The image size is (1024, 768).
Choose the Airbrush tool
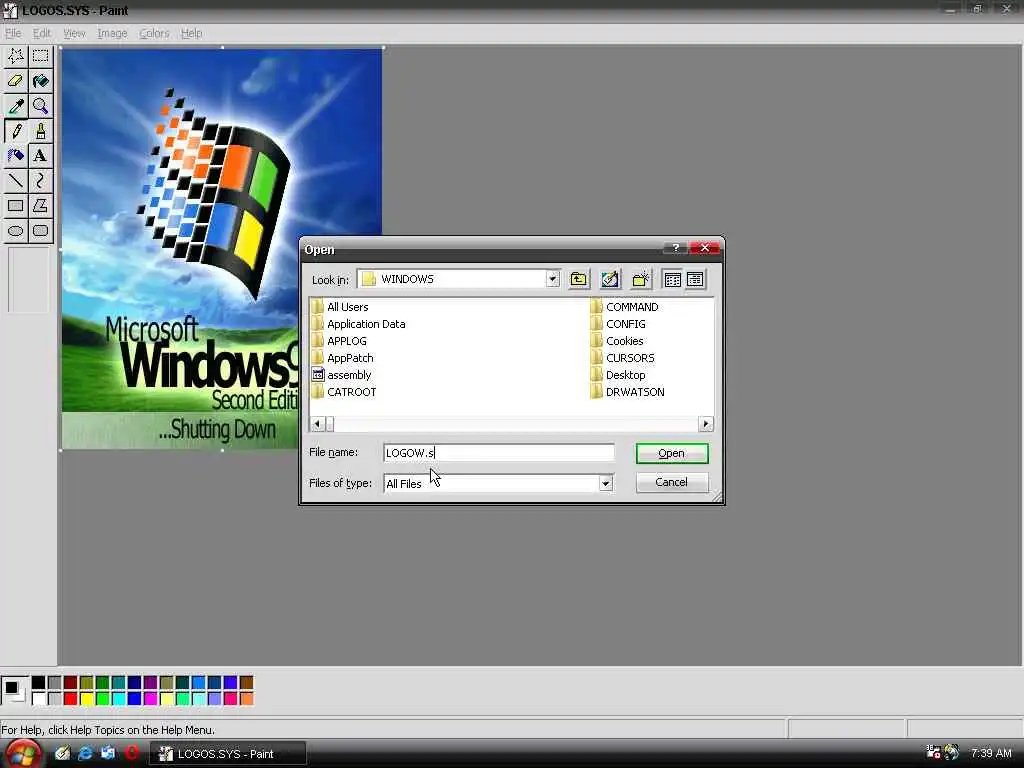tap(16, 155)
